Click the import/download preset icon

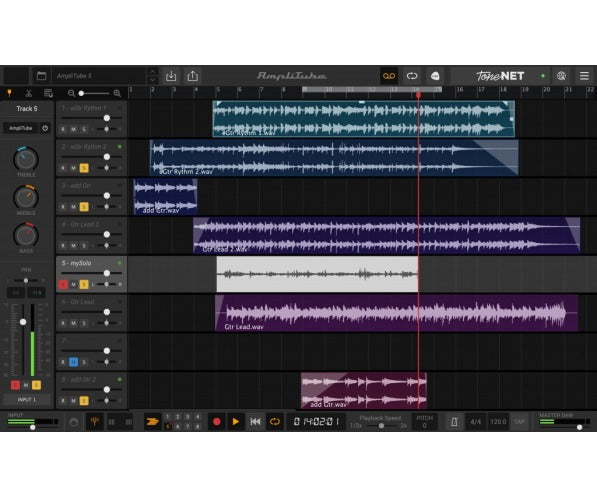pyautogui.click(x=171, y=76)
